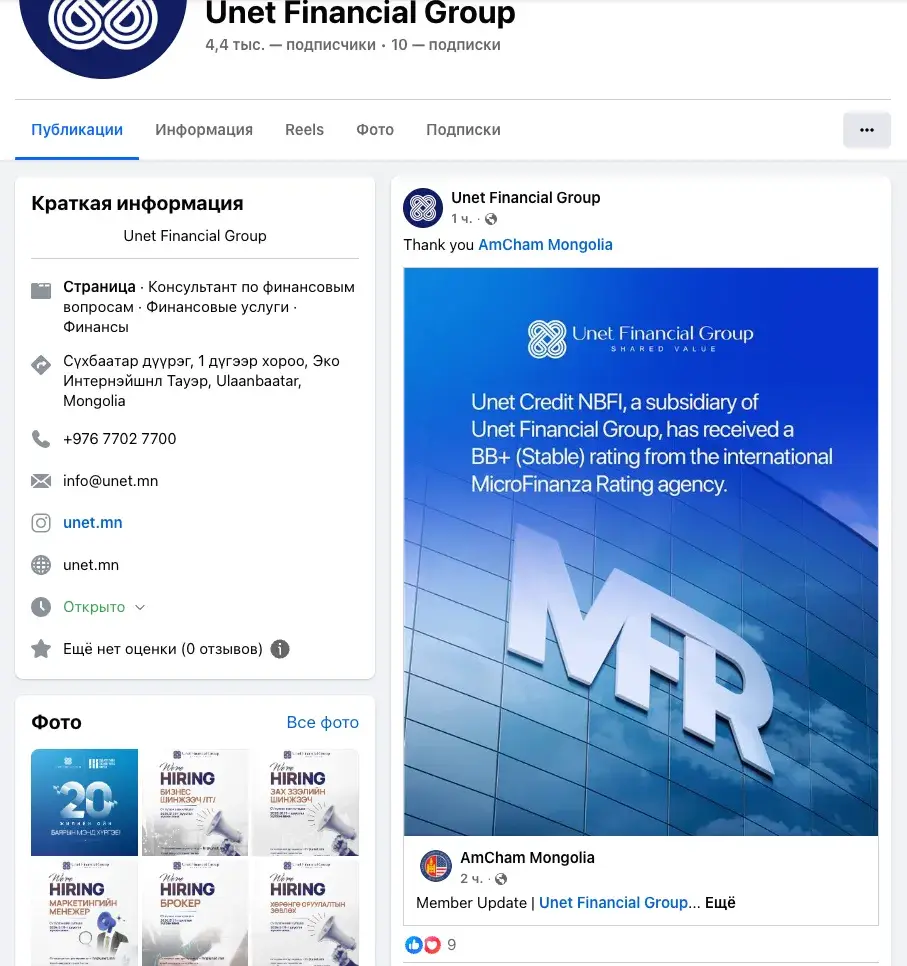The height and width of the screenshot is (966, 907).
Task: Click the public globe icon next to 1 ч.
Action: point(491,219)
